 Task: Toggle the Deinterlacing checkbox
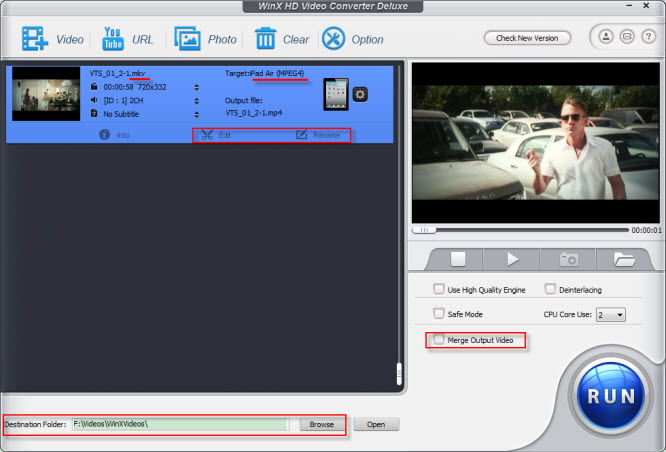550,289
